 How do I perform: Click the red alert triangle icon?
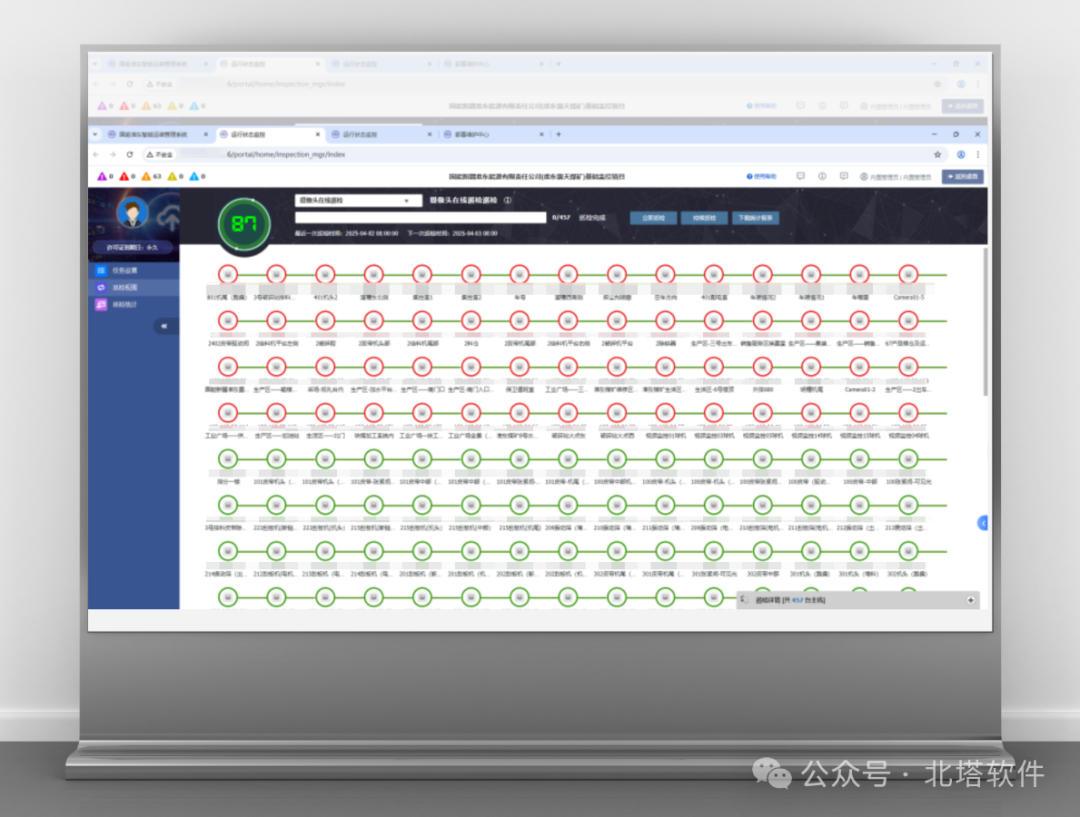coord(124,176)
